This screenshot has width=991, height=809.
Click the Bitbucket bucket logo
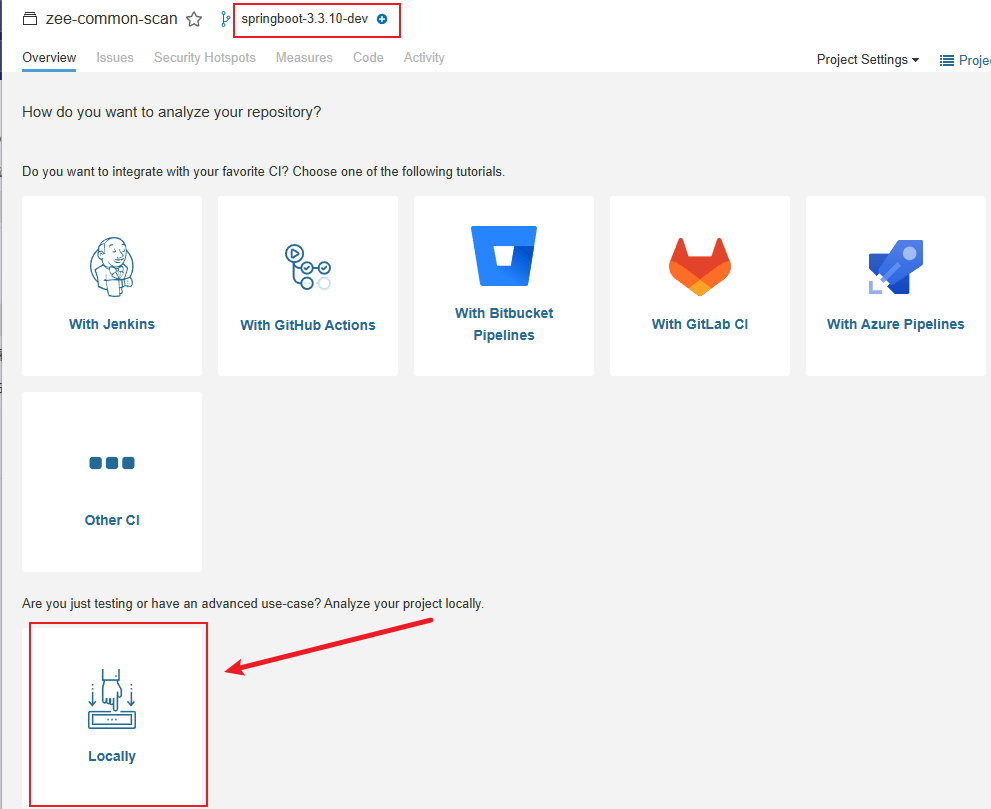click(504, 256)
